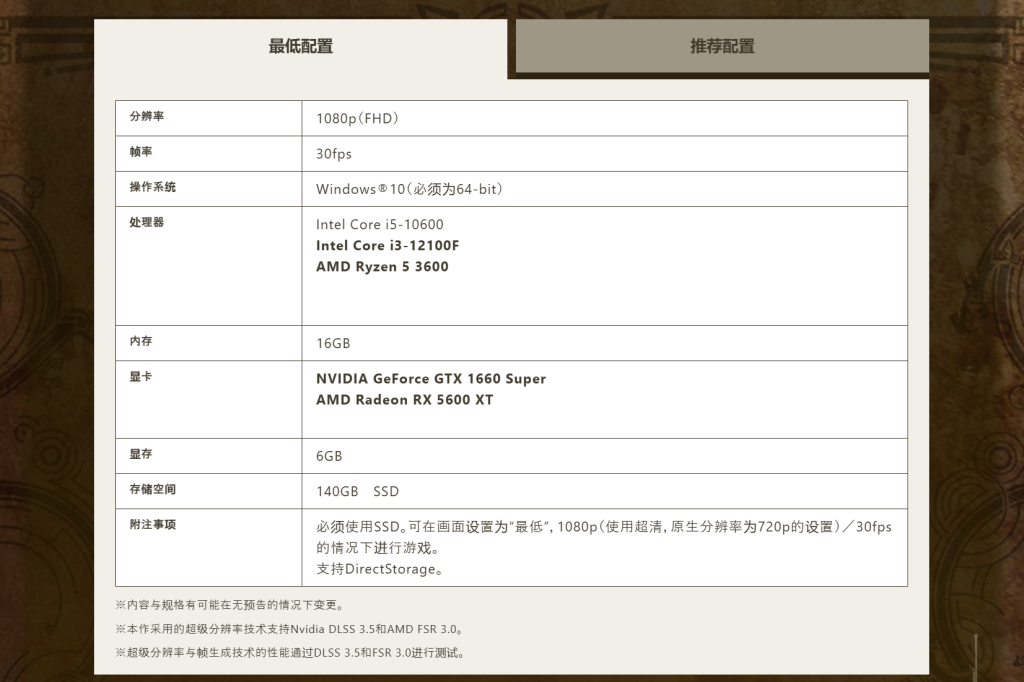Click the 30fps value
The height and width of the screenshot is (682, 1024).
coord(334,154)
